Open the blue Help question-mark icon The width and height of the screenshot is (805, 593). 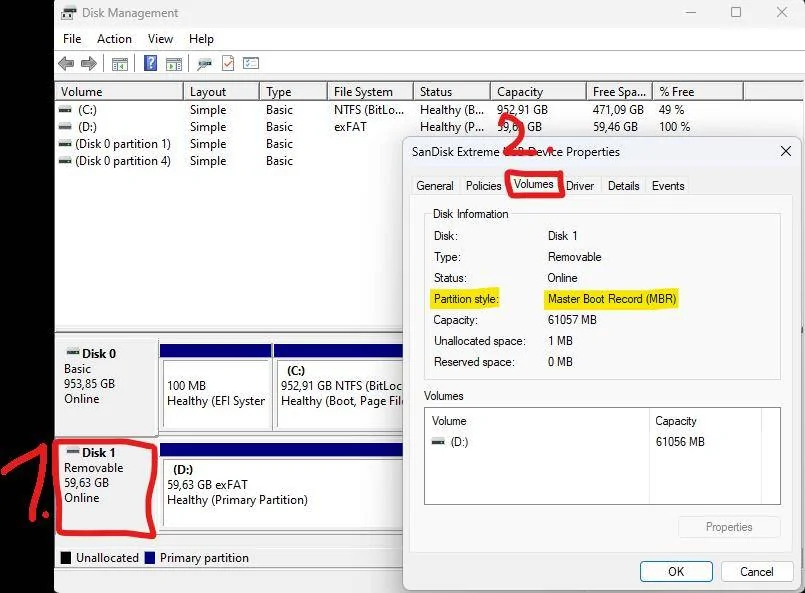click(x=150, y=63)
